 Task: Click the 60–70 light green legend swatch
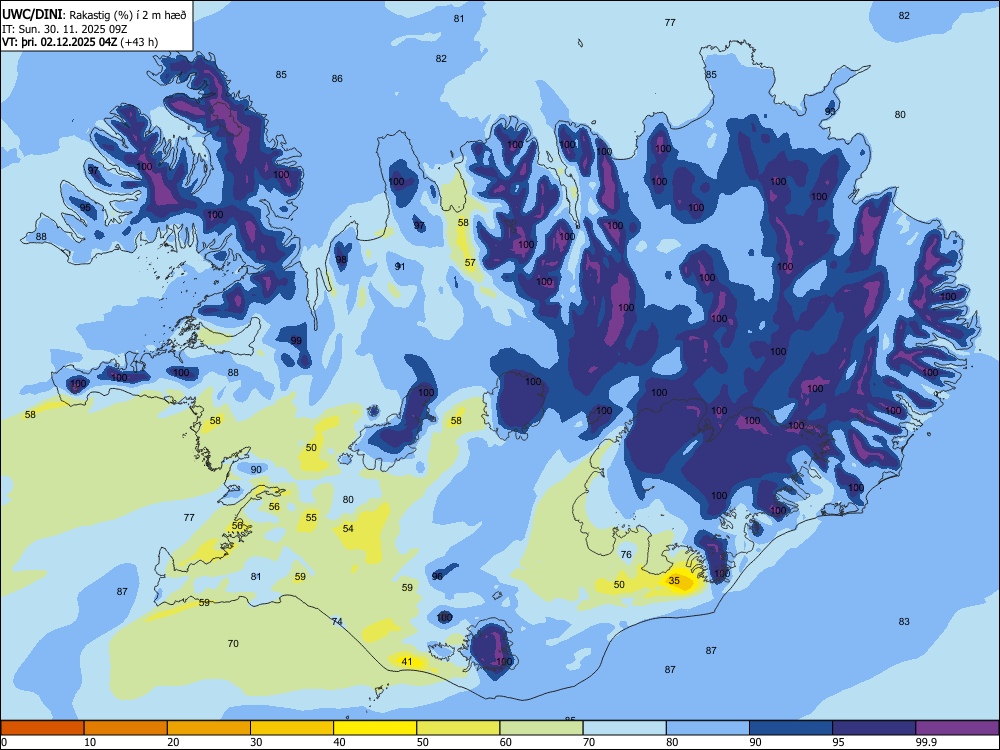(541, 728)
